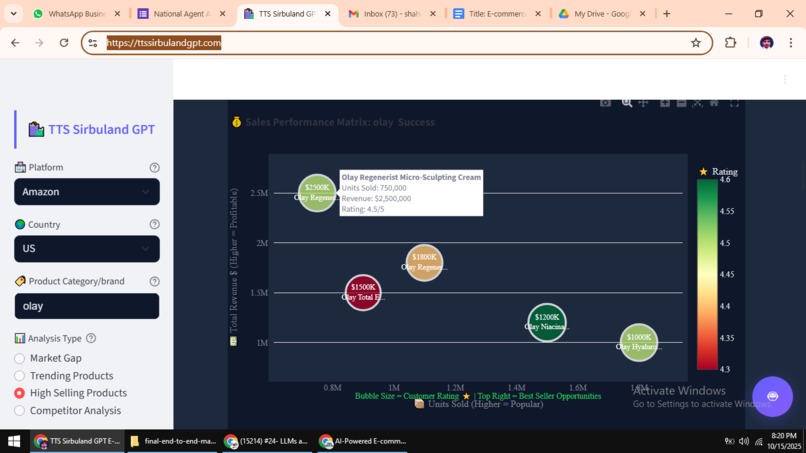Screen dimensions: 806x453
Task: Click the Rating color scale bar
Action: (x=707, y=274)
